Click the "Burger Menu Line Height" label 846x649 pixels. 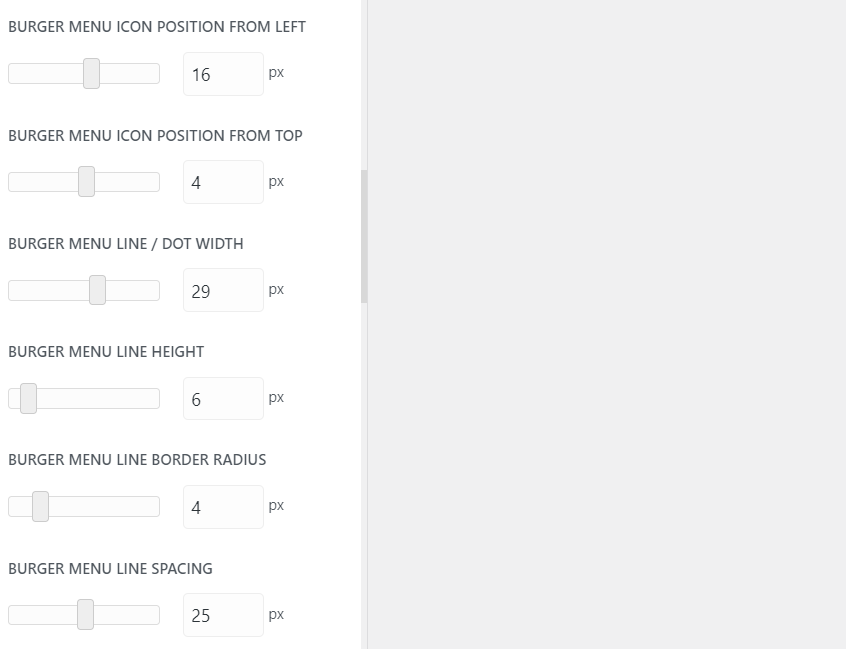106,352
